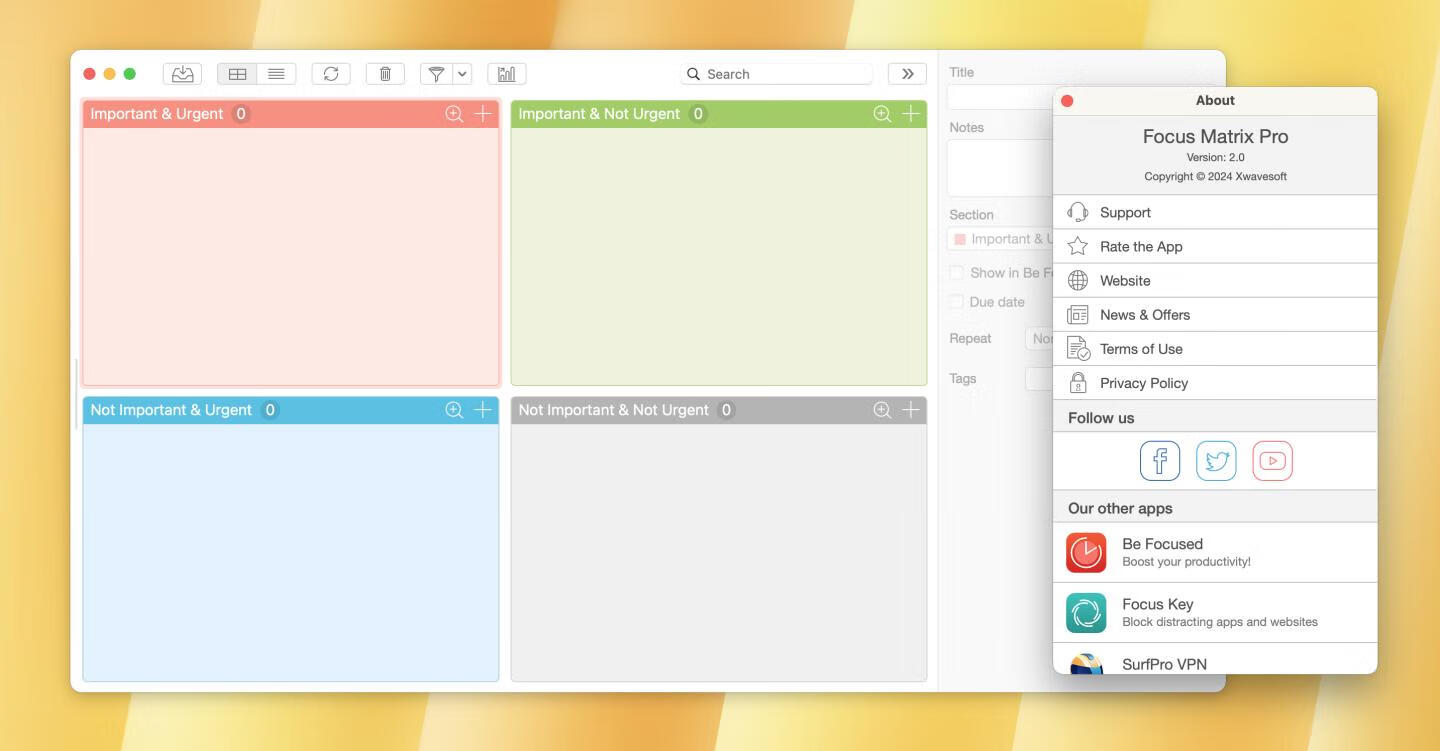Add task to Not Important & Not Urgent quadrant
The image size is (1440, 751).
coord(911,410)
